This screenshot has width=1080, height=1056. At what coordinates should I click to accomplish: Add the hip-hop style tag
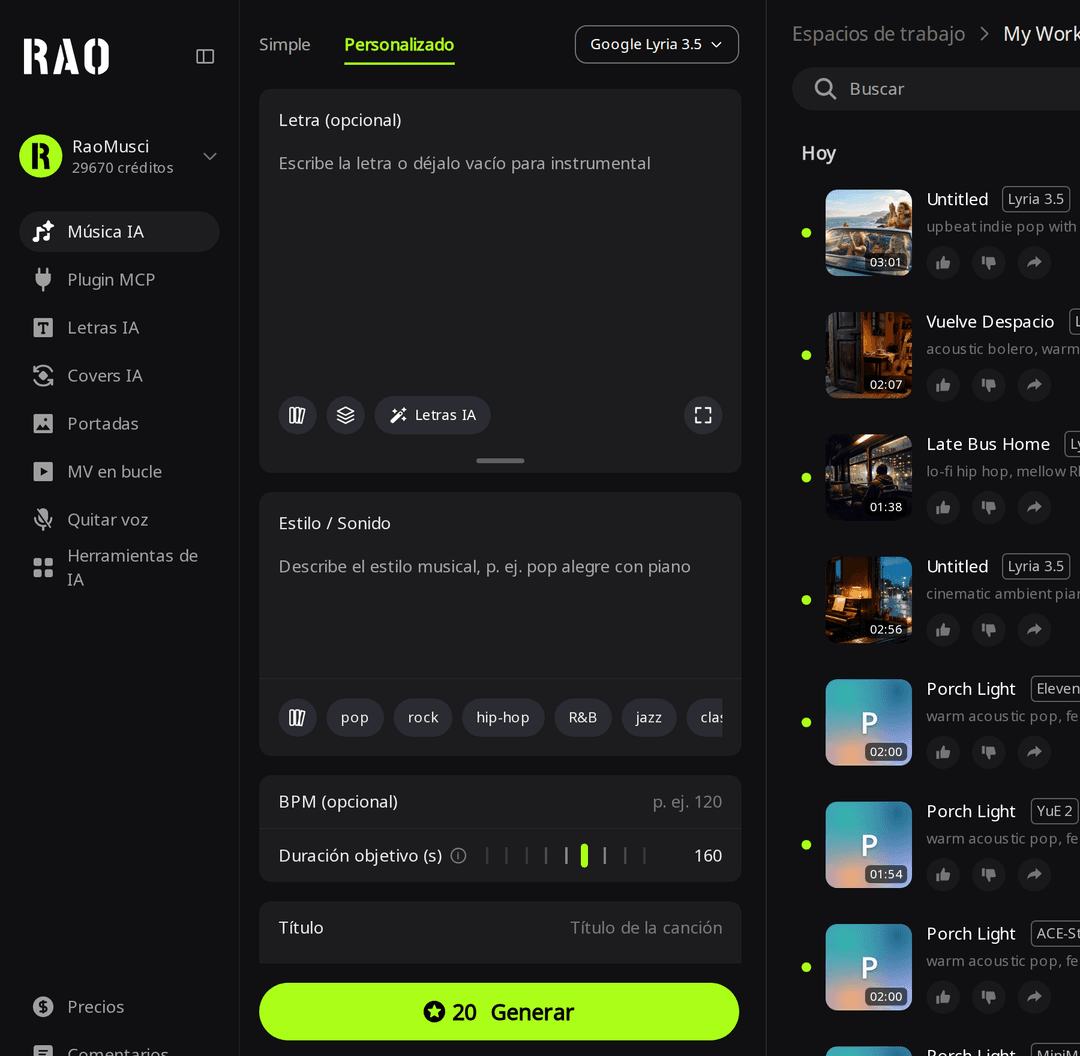503,717
